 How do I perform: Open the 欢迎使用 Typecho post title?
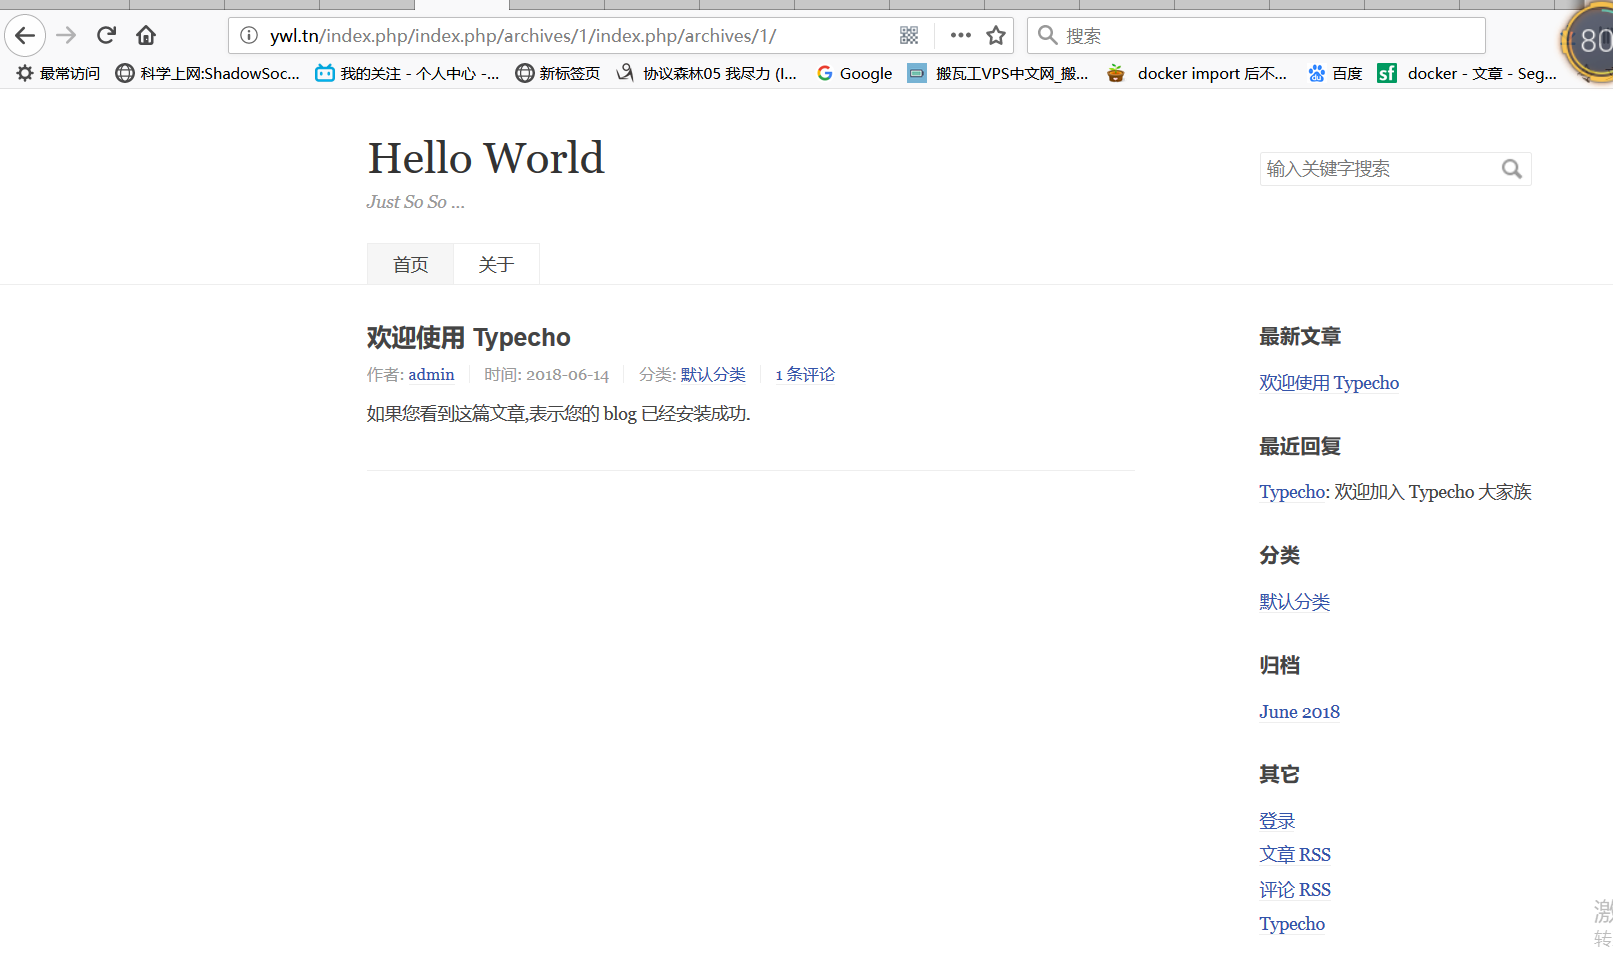point(468,338)
